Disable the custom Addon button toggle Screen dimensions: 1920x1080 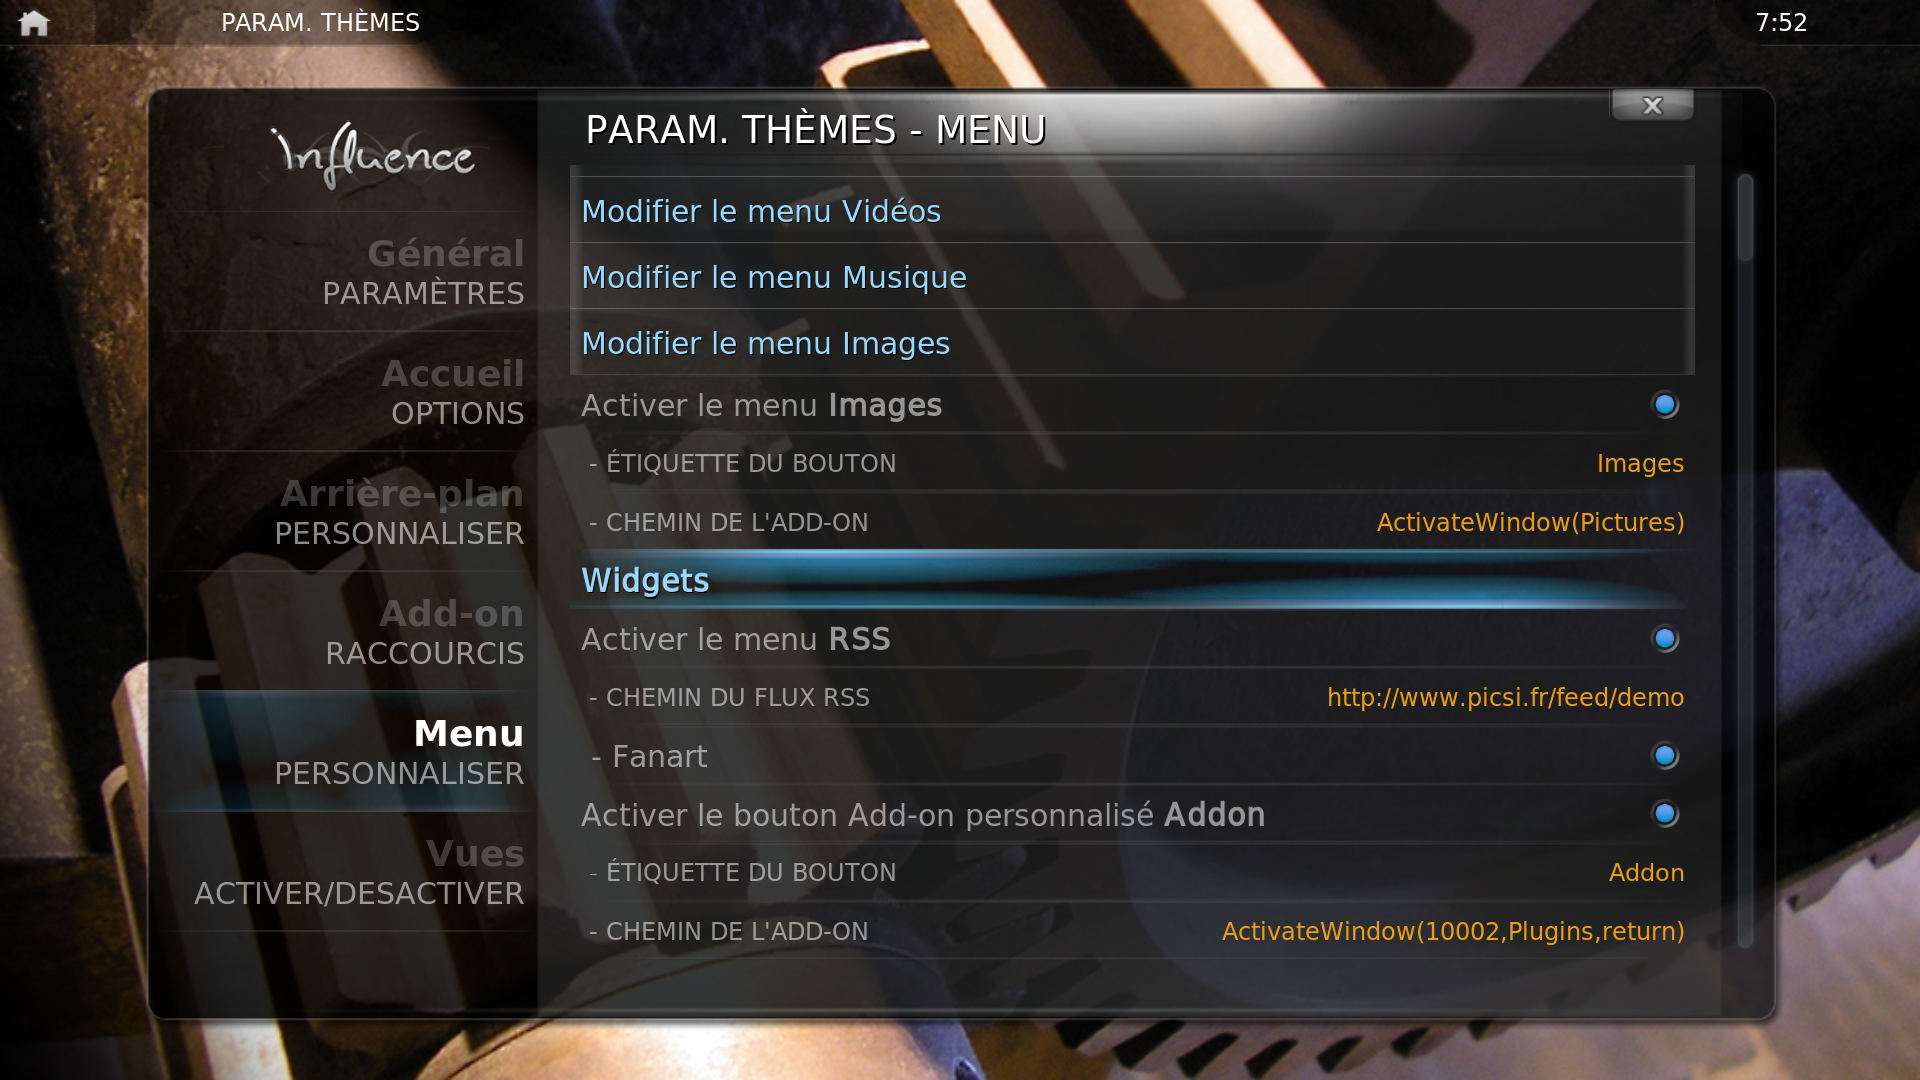click(1665, 814)
